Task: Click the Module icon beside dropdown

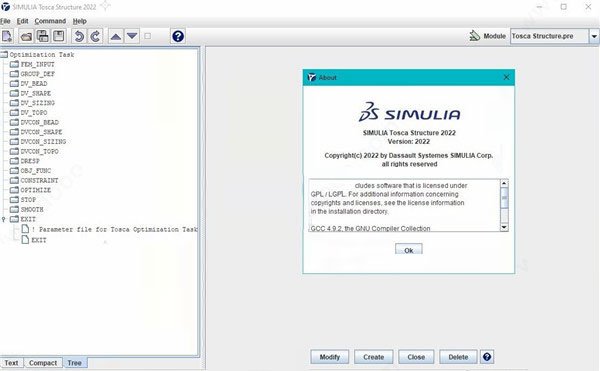Action: tap(474, 36)
